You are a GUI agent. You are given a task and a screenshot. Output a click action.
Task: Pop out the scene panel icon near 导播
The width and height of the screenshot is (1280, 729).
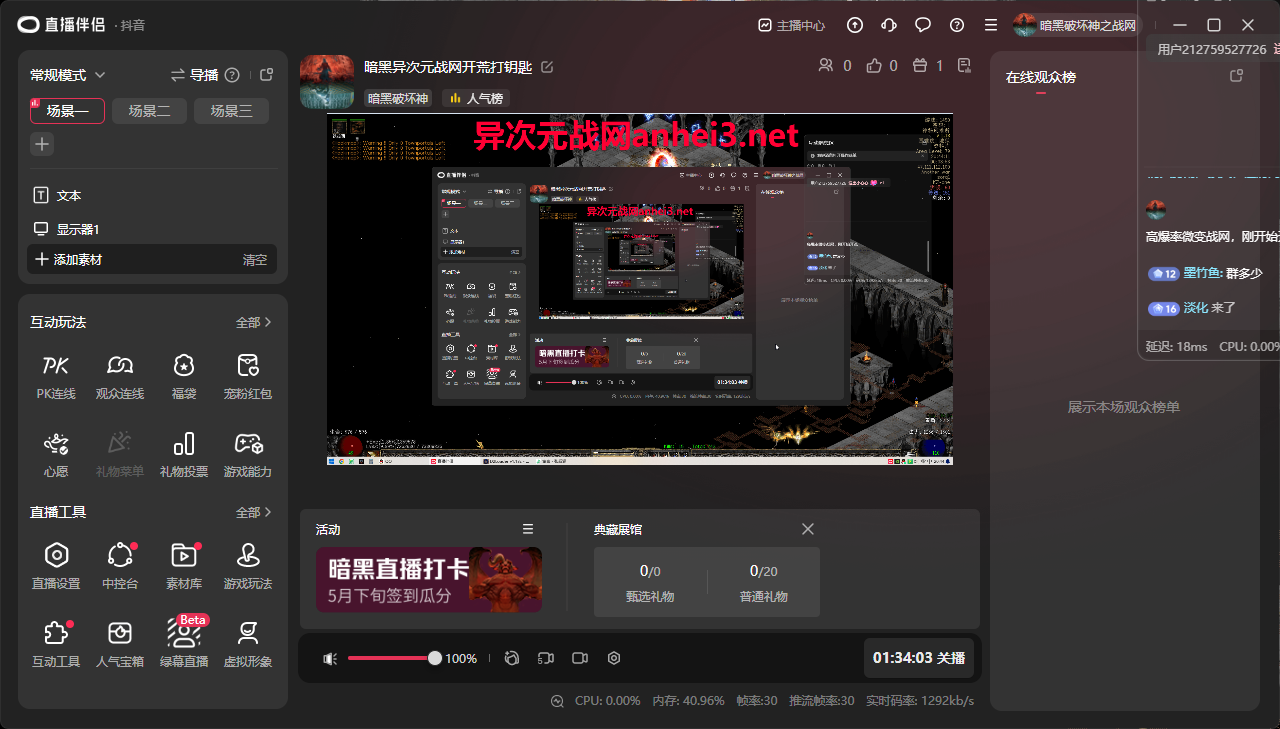[266, 74]
